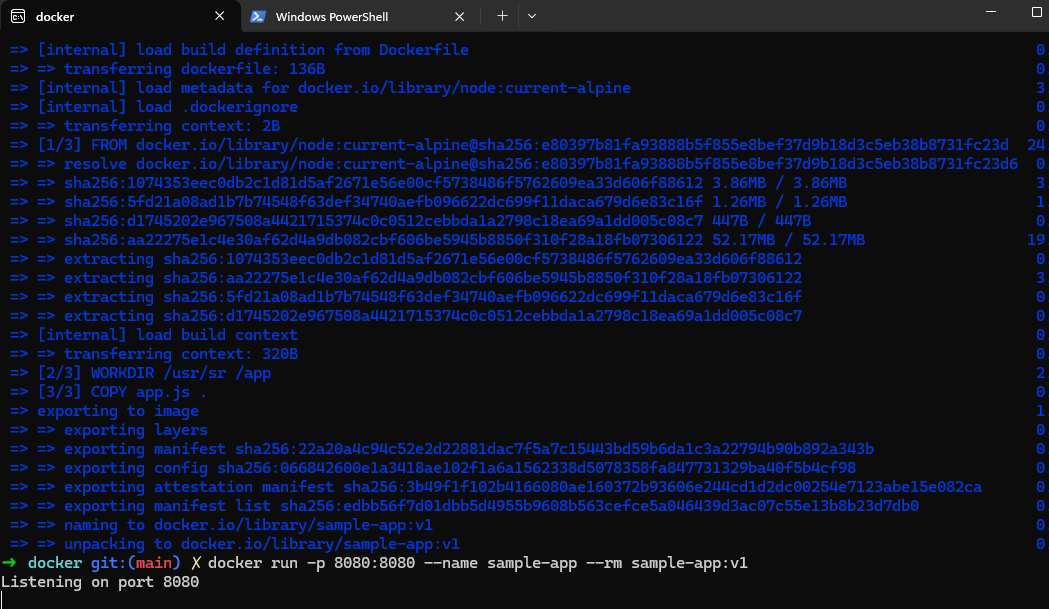
Task: Switch to the Windows PowerShell tab
Action: [340, 16]
